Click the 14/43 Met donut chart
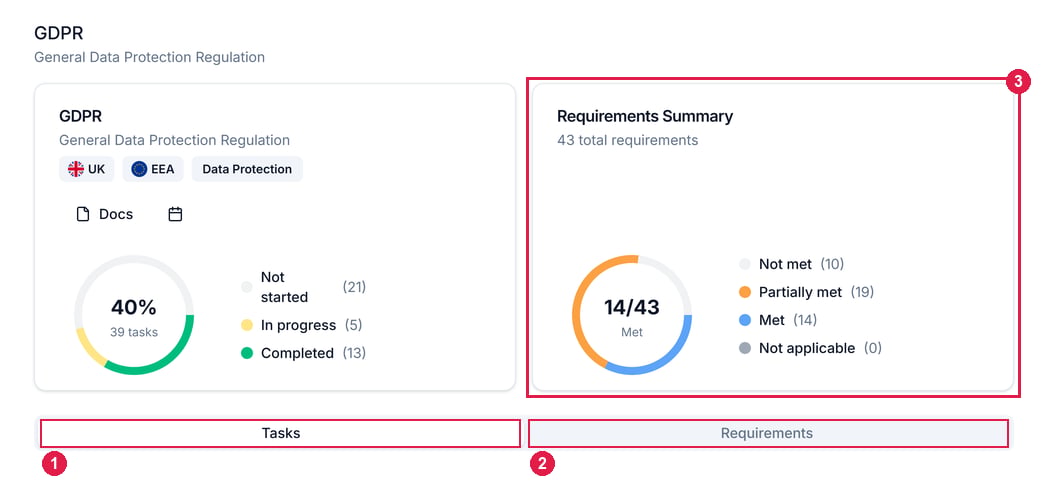Viewport: 1058px width, 485px height. pos(632,315)
